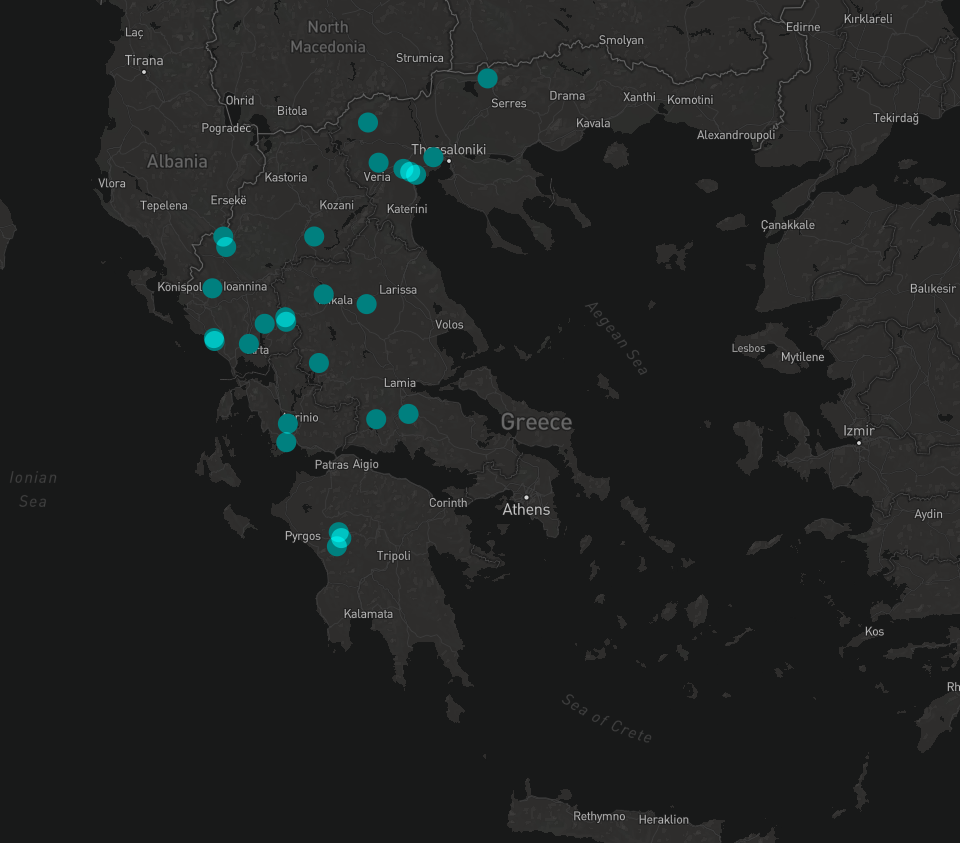Select the Heraklion label on Crete

(664, 819)
